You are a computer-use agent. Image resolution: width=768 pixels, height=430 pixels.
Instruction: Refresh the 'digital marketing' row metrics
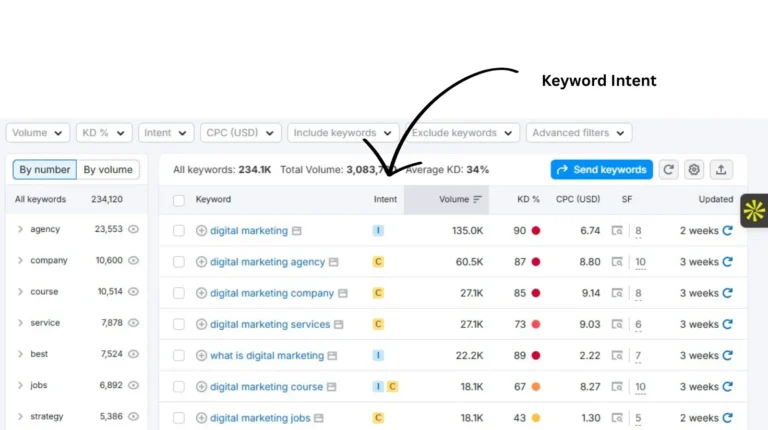[x=727, y=231]
